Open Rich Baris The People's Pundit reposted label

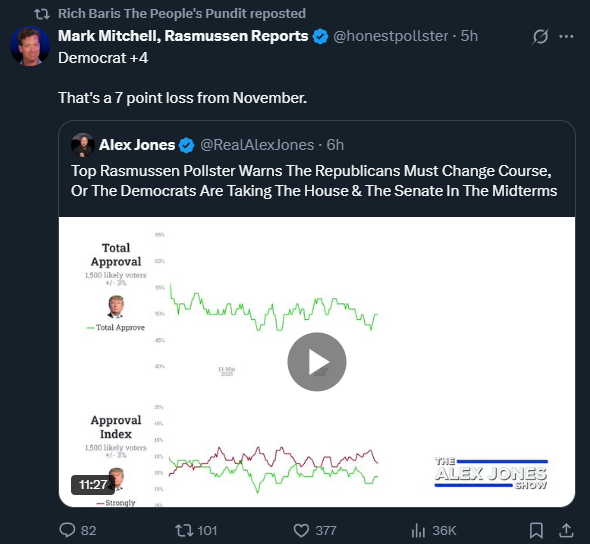coord(182,14)
